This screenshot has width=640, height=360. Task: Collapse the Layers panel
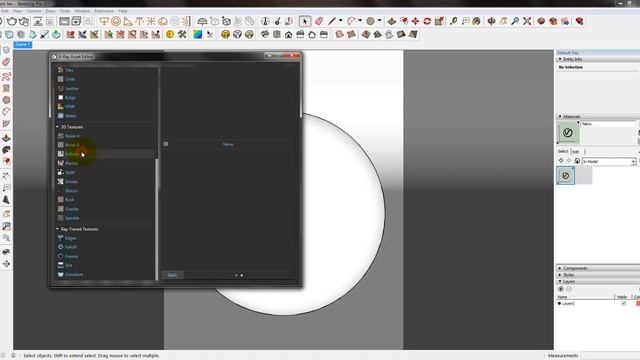pyautogui.click(x=560, y=281)
